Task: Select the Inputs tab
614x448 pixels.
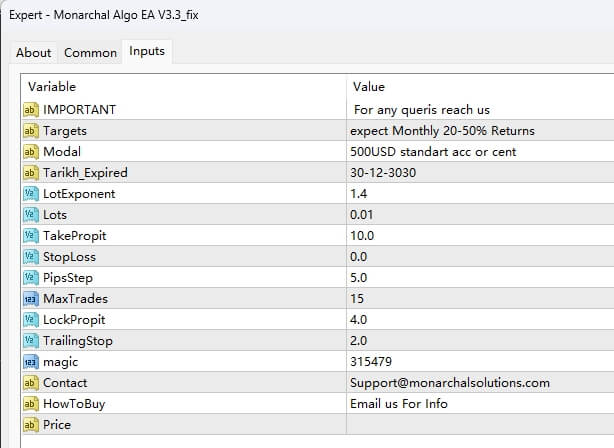Action: (x=147, y=51)
